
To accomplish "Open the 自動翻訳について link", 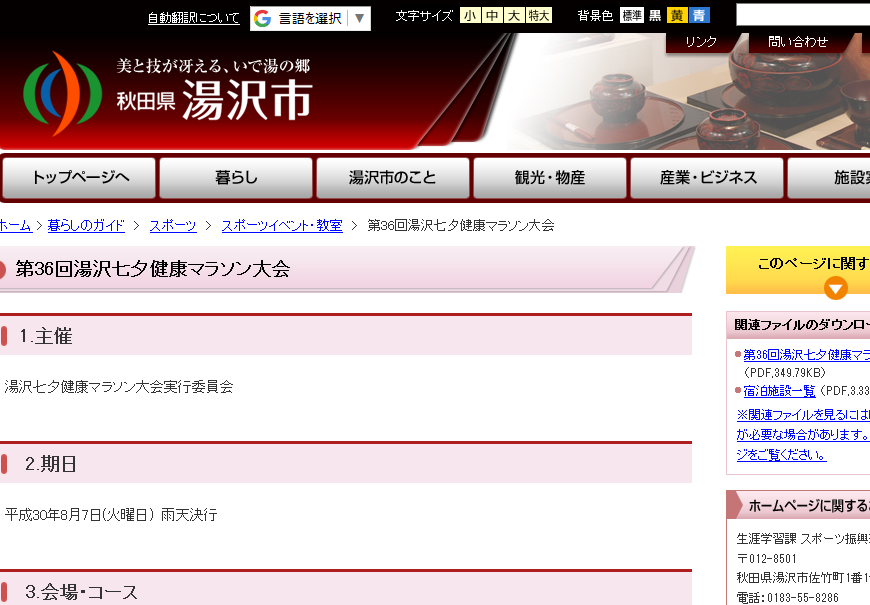I will pos(194,18).
